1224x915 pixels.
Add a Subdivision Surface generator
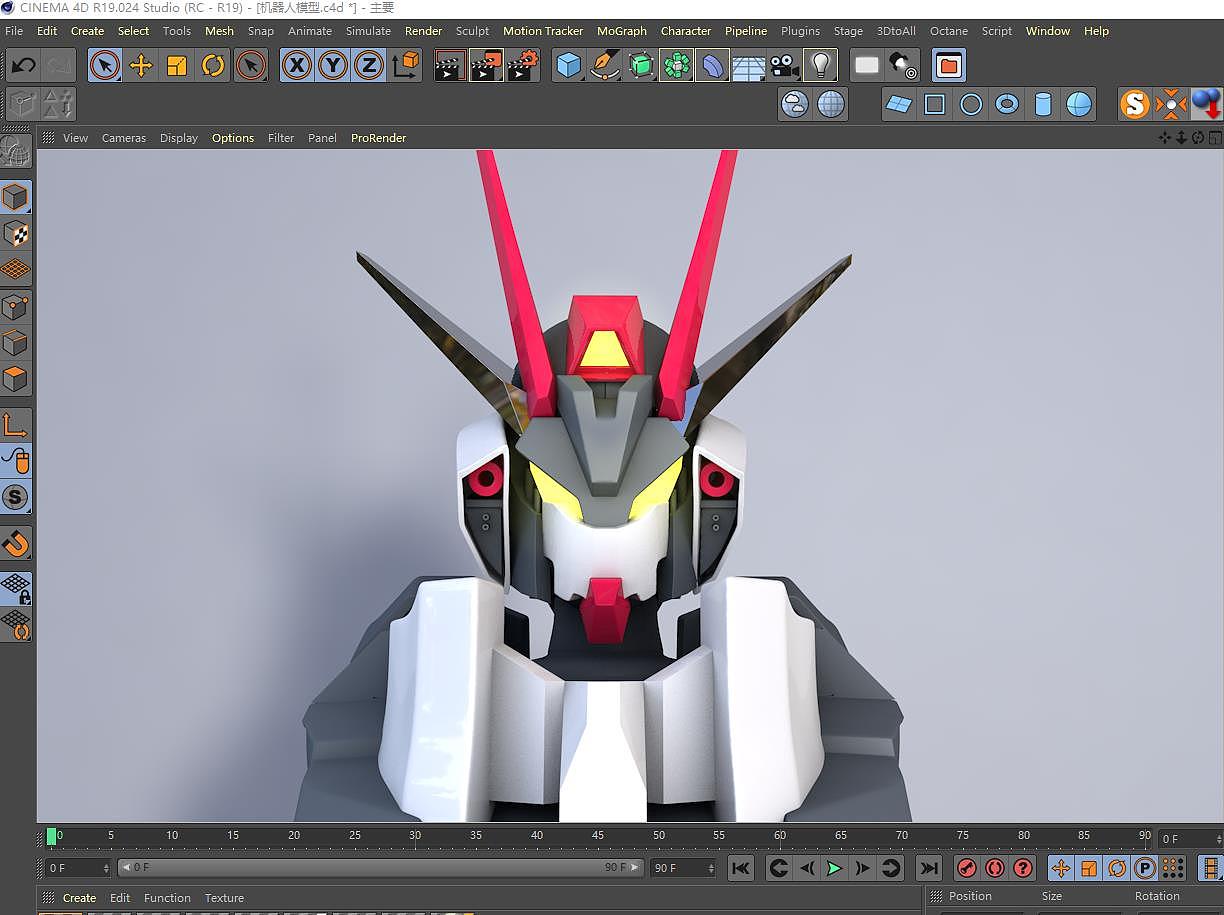click(x=641, y=67)
